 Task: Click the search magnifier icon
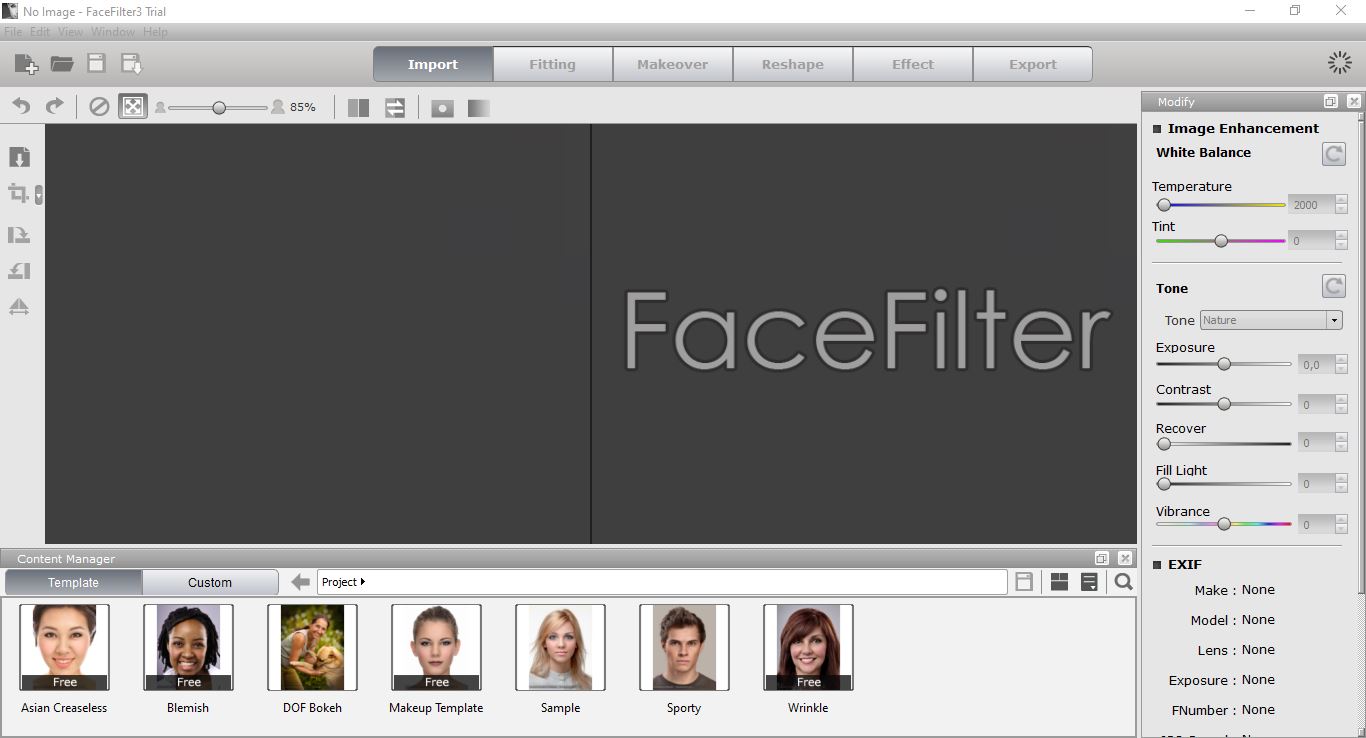pos(1124,582)
